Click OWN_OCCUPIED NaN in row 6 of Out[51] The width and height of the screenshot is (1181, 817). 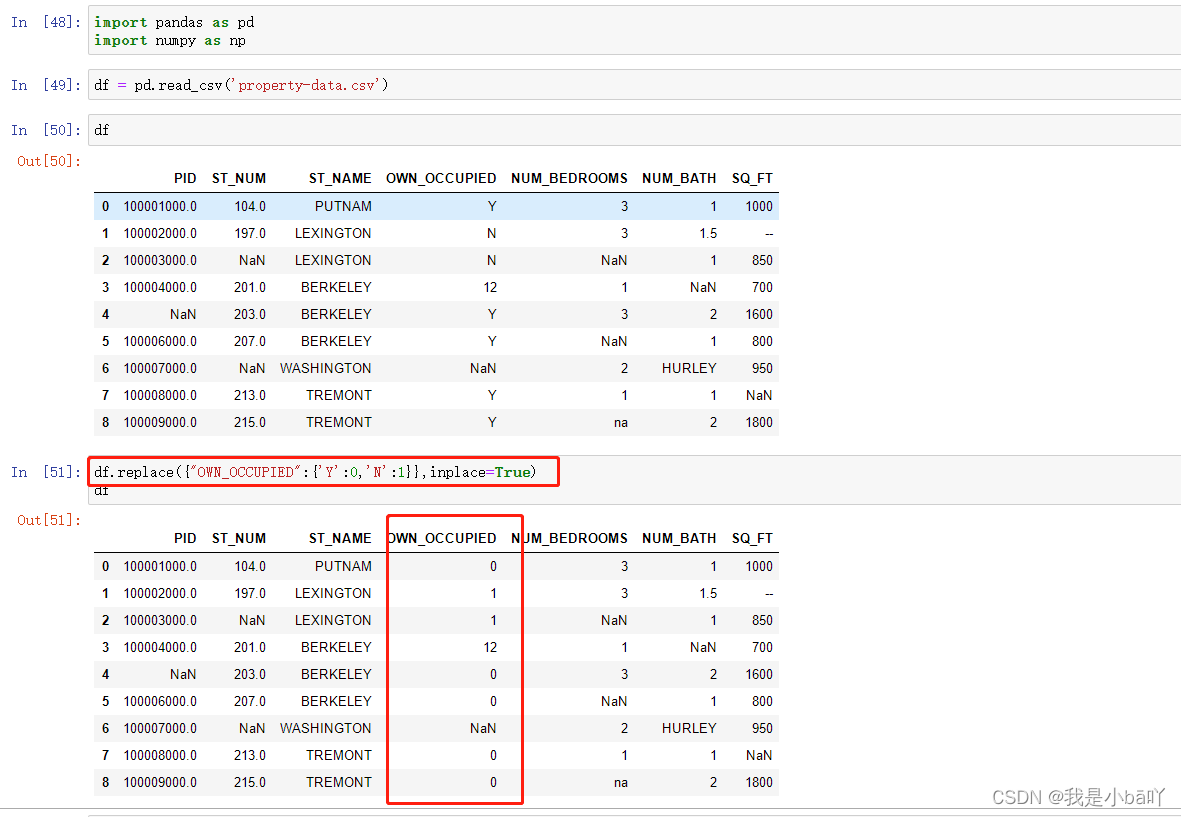pyautogui.click(x=483, y=728)
